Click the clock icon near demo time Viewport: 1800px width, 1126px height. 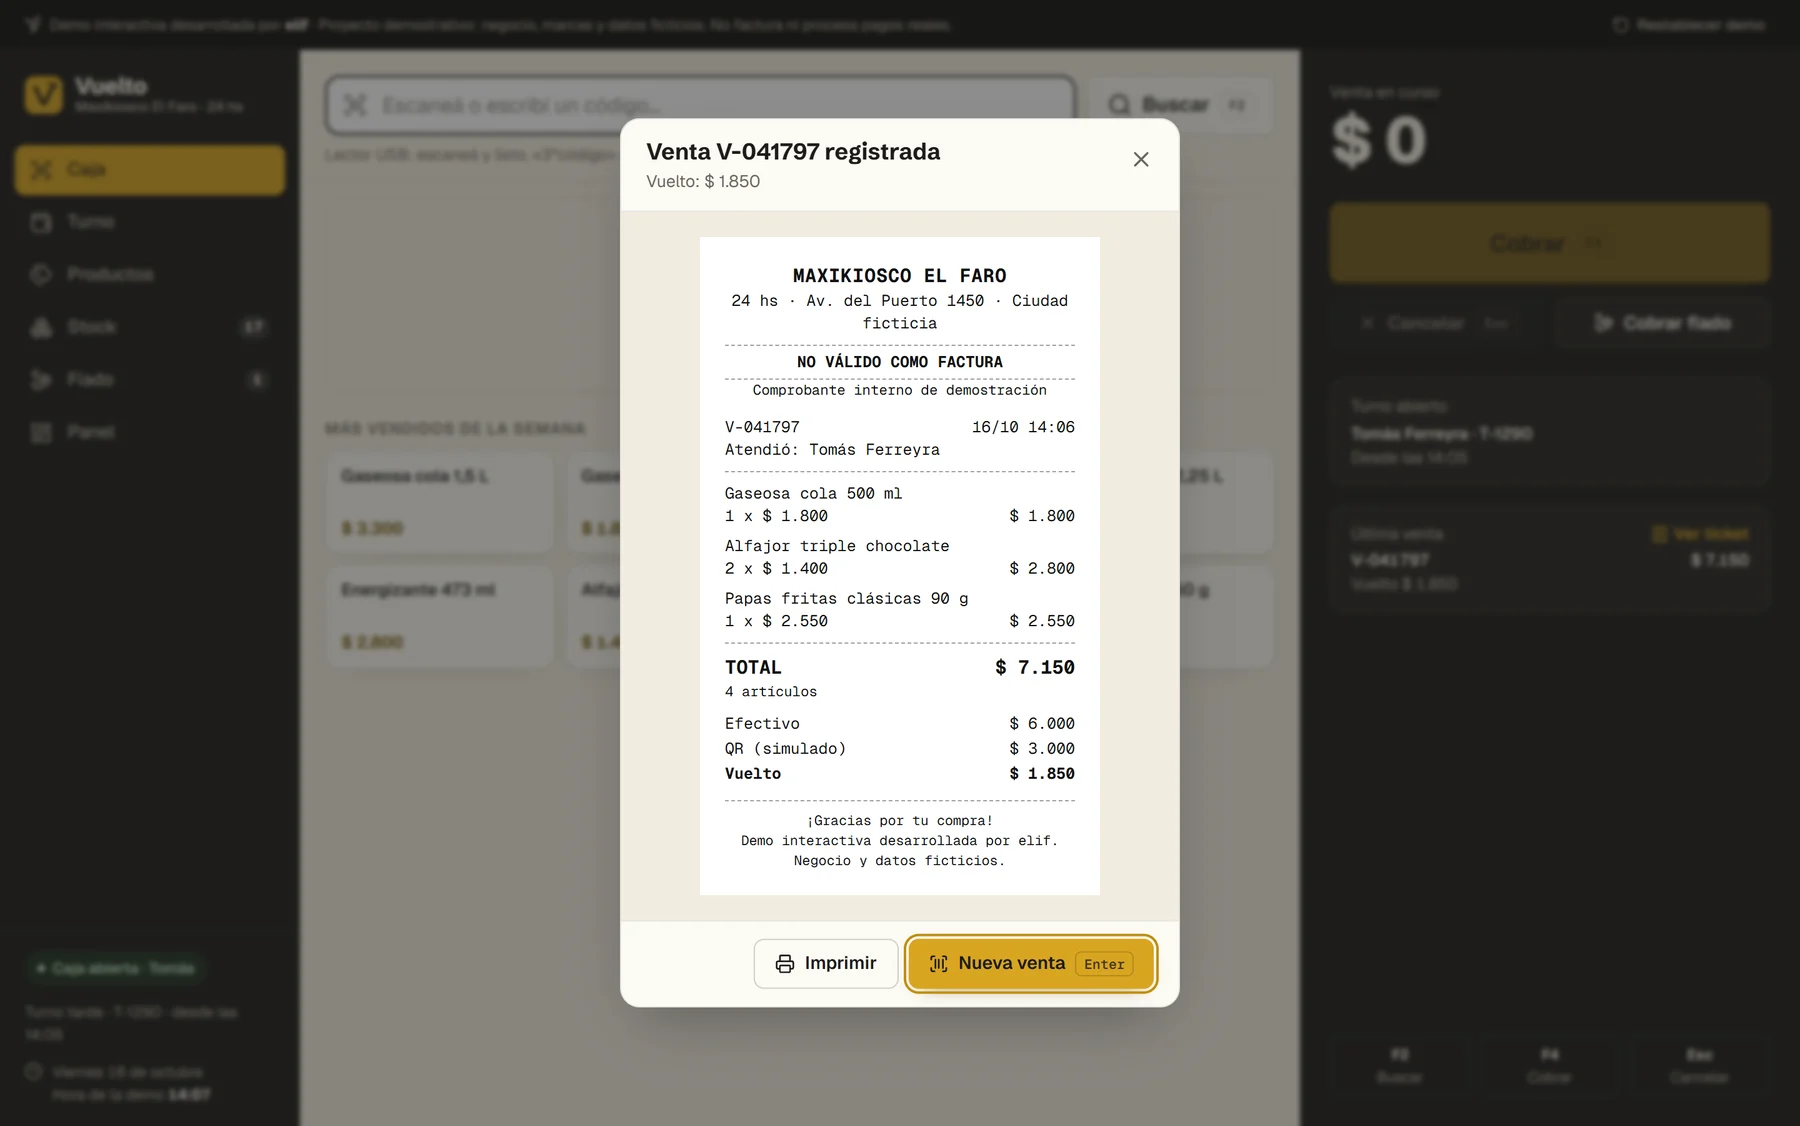tap(33, 1072)
